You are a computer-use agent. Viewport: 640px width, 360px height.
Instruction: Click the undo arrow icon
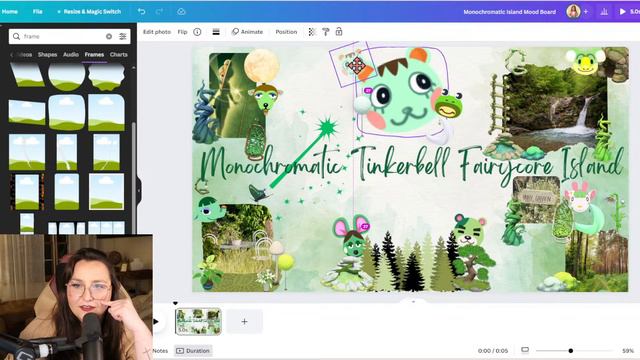tap(141, 11)
